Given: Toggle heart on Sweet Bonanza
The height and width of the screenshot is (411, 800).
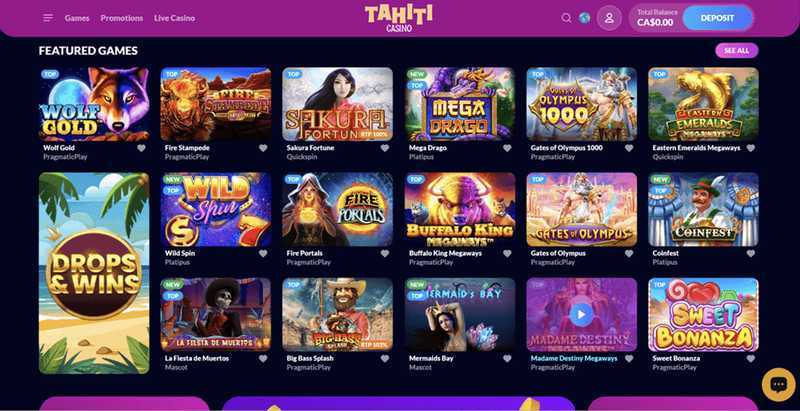Looking at the screenshot, I should [x=751, y=358].
